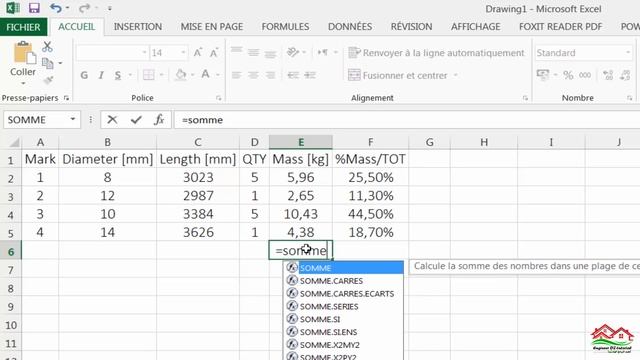Open the Presse-papiers dialog launcher
Image resolution: width=640 pixels, height=360 pixels.
[x=66, y=98]
